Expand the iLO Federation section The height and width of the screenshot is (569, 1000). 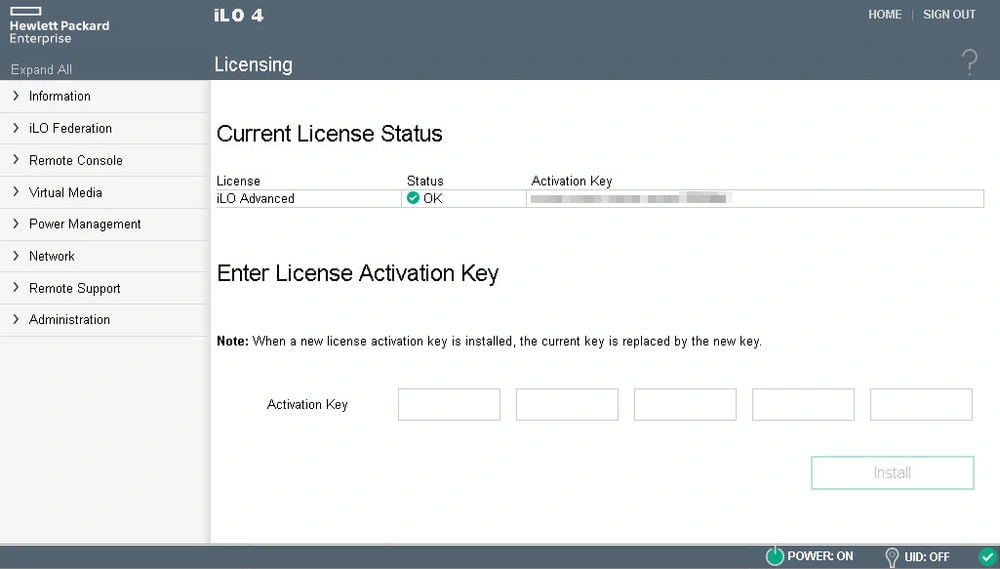pyautogui.click(x=70, y=128)
